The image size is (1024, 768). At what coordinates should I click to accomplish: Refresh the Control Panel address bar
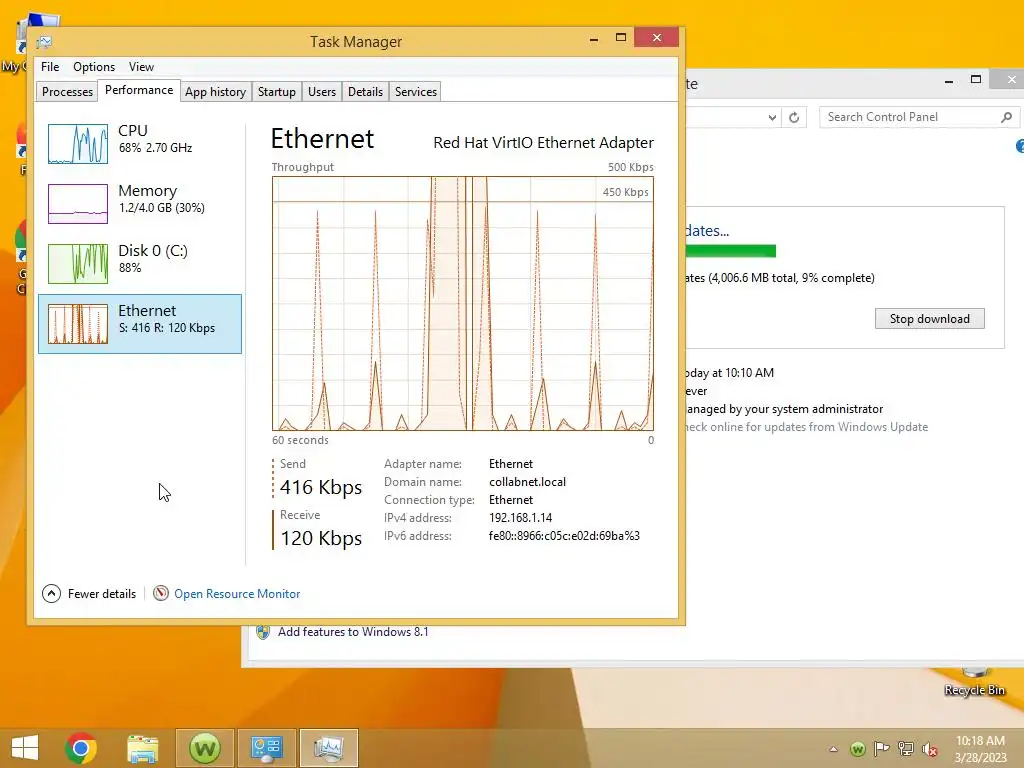coord(794,118)
